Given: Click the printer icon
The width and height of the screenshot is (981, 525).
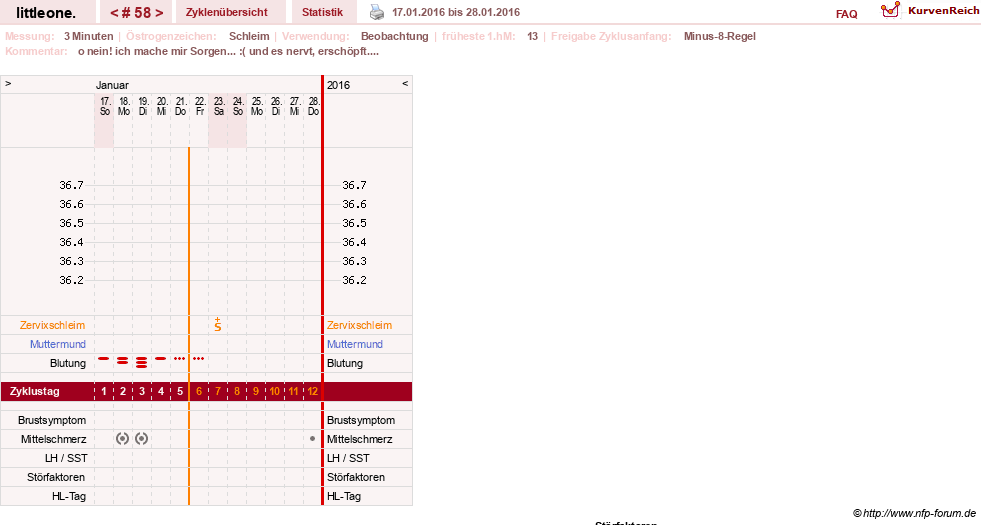Looking at the screenshot, I should coord(377,12).
